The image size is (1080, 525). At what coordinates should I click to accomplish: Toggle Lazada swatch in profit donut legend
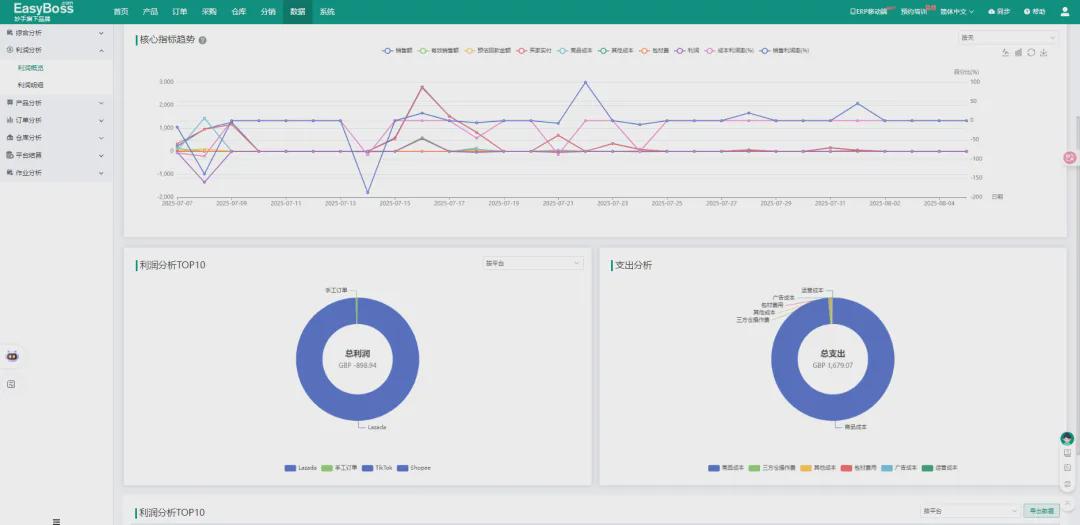point(290,468)
